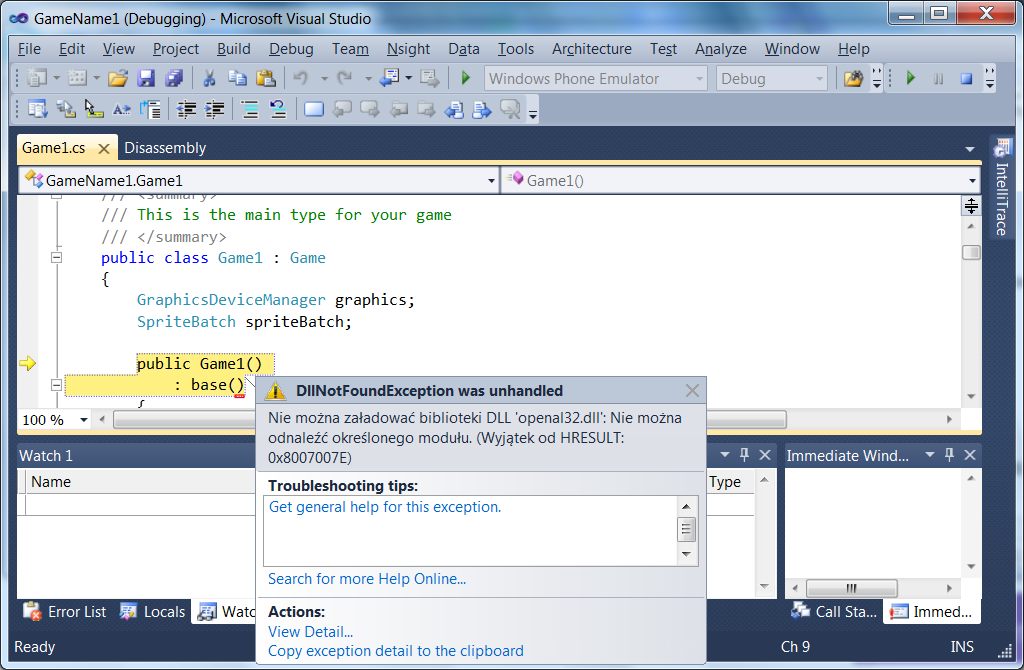The width and height of the screenshot is (1024, 670).
Task: Click the Stop Debugging square icon
Action: 966,78
